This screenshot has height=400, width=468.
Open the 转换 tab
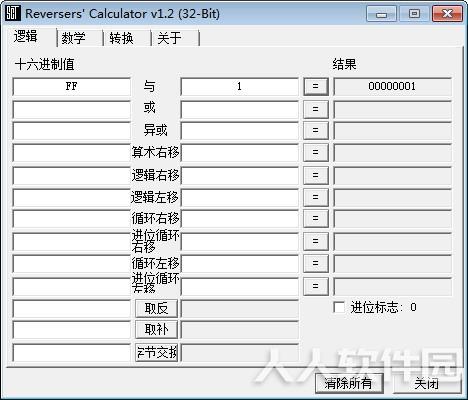click(x=121, y=38)
